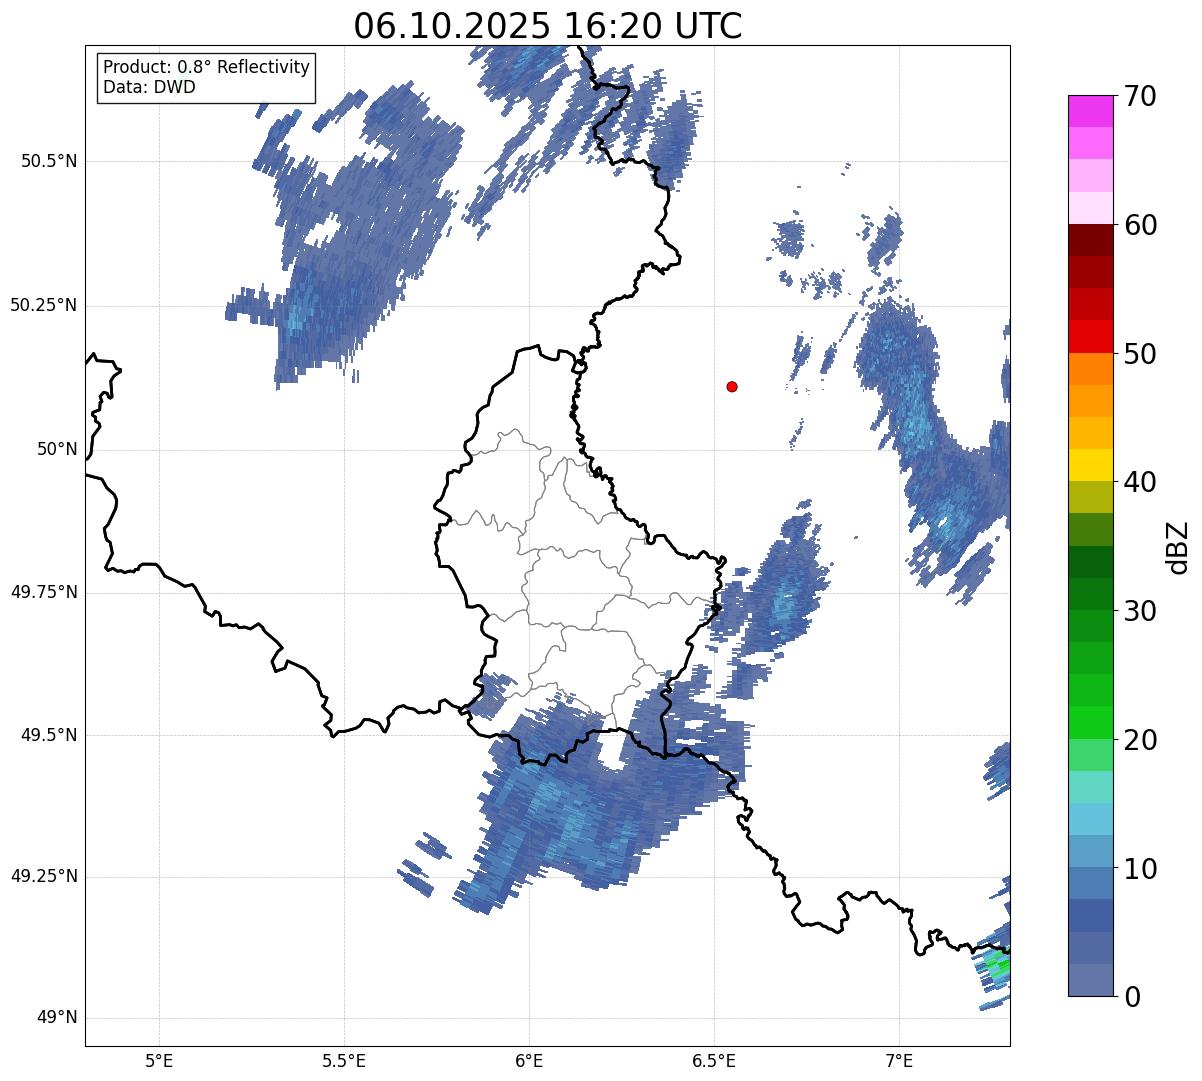Click the '49.75°N' latitude label
1202x1081 pixels.
click(44, 592)
